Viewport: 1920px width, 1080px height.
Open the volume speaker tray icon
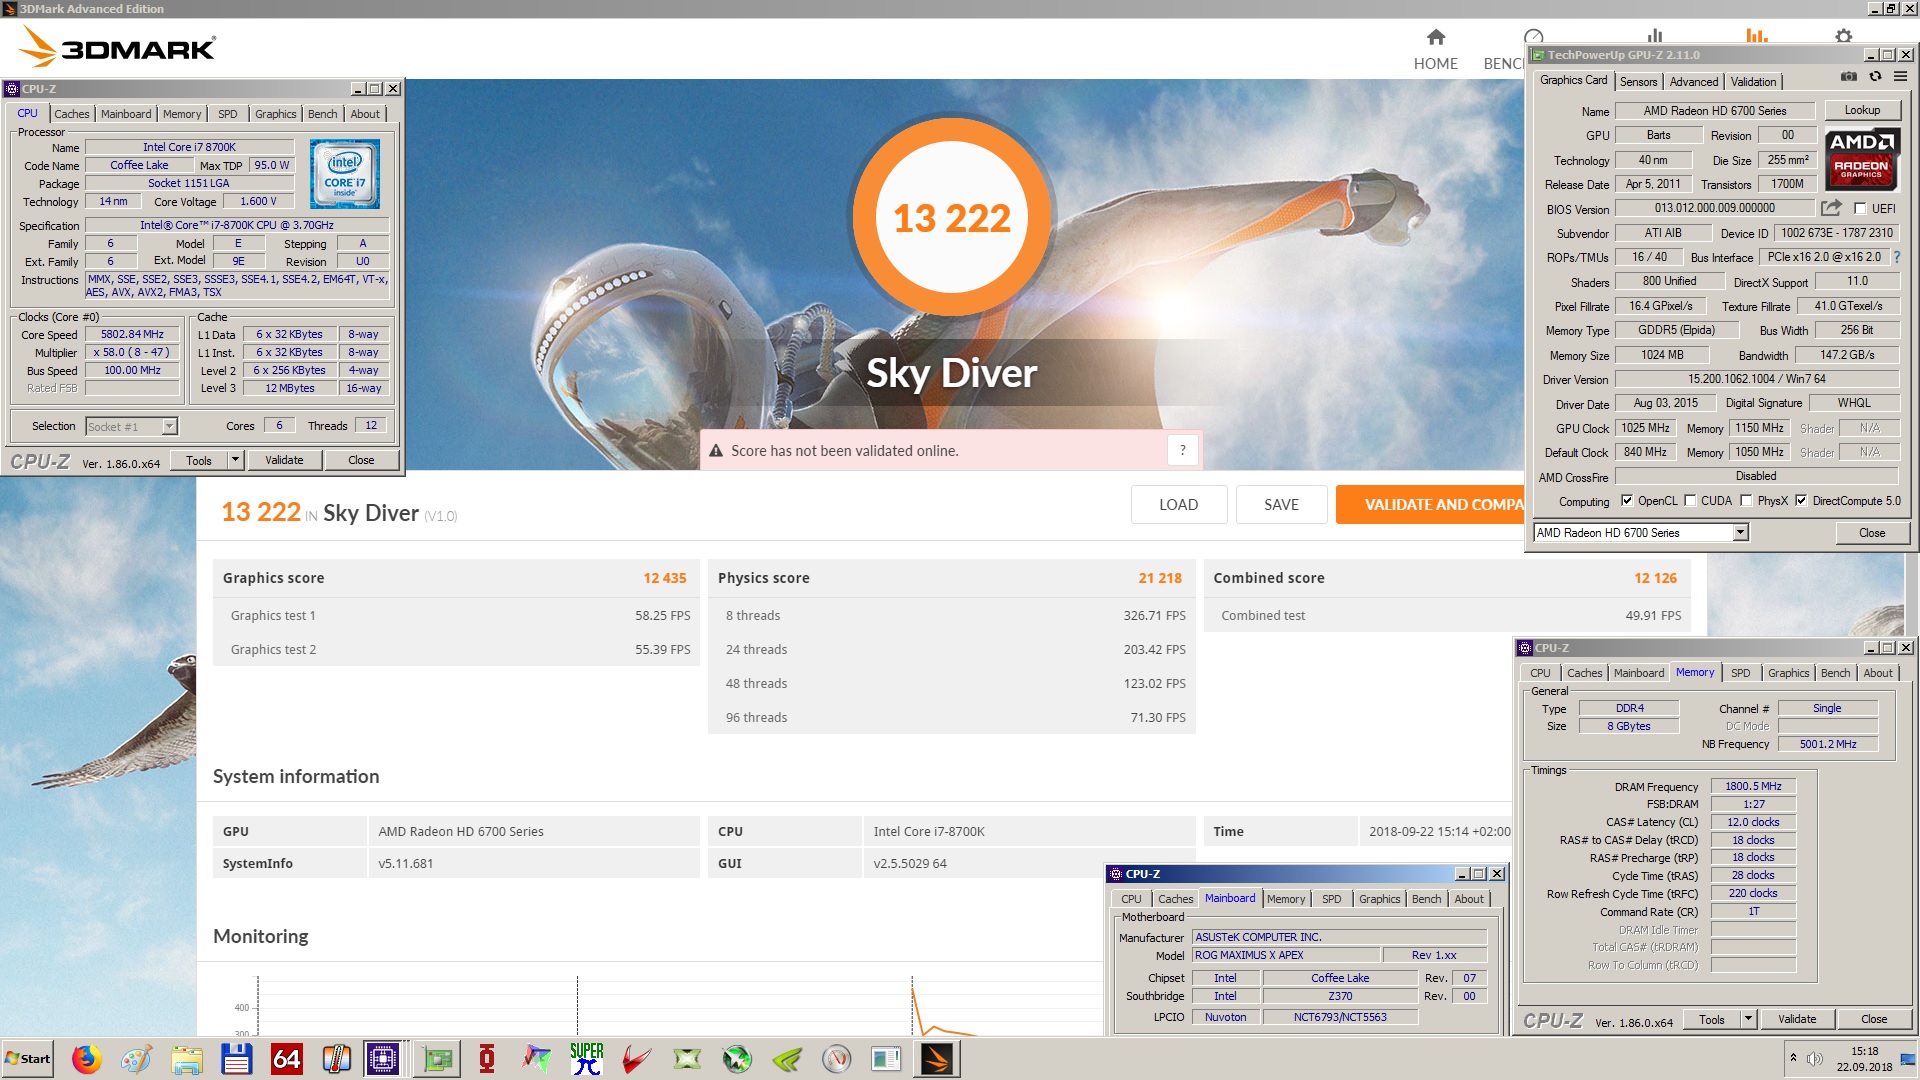coord(1815,1059)
